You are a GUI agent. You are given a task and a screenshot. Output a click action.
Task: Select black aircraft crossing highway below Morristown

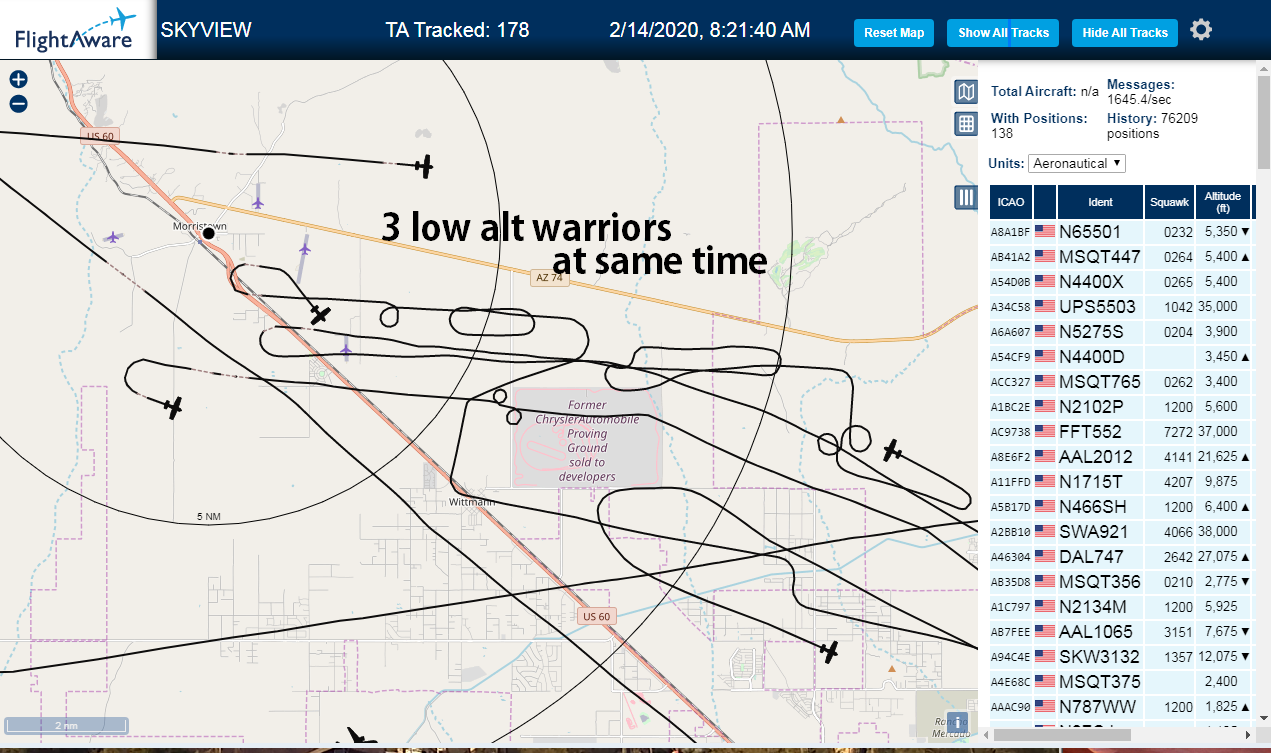coord(320,315)
